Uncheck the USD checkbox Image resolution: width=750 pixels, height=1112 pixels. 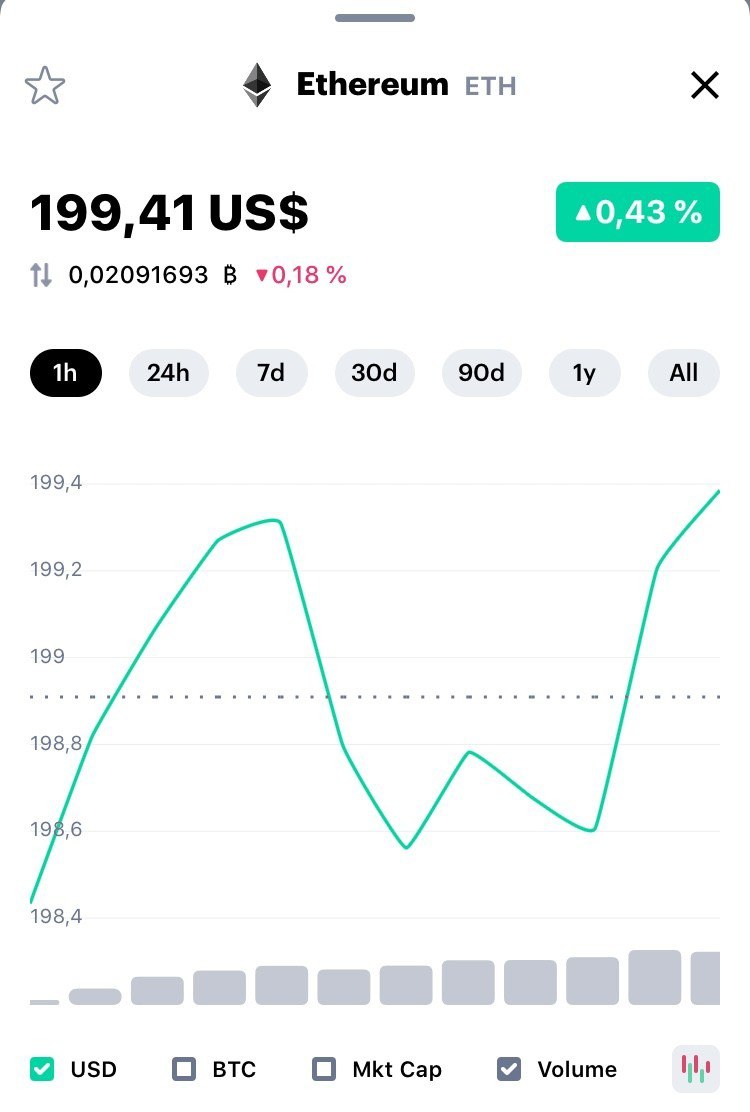click(x=42, y=1069)
